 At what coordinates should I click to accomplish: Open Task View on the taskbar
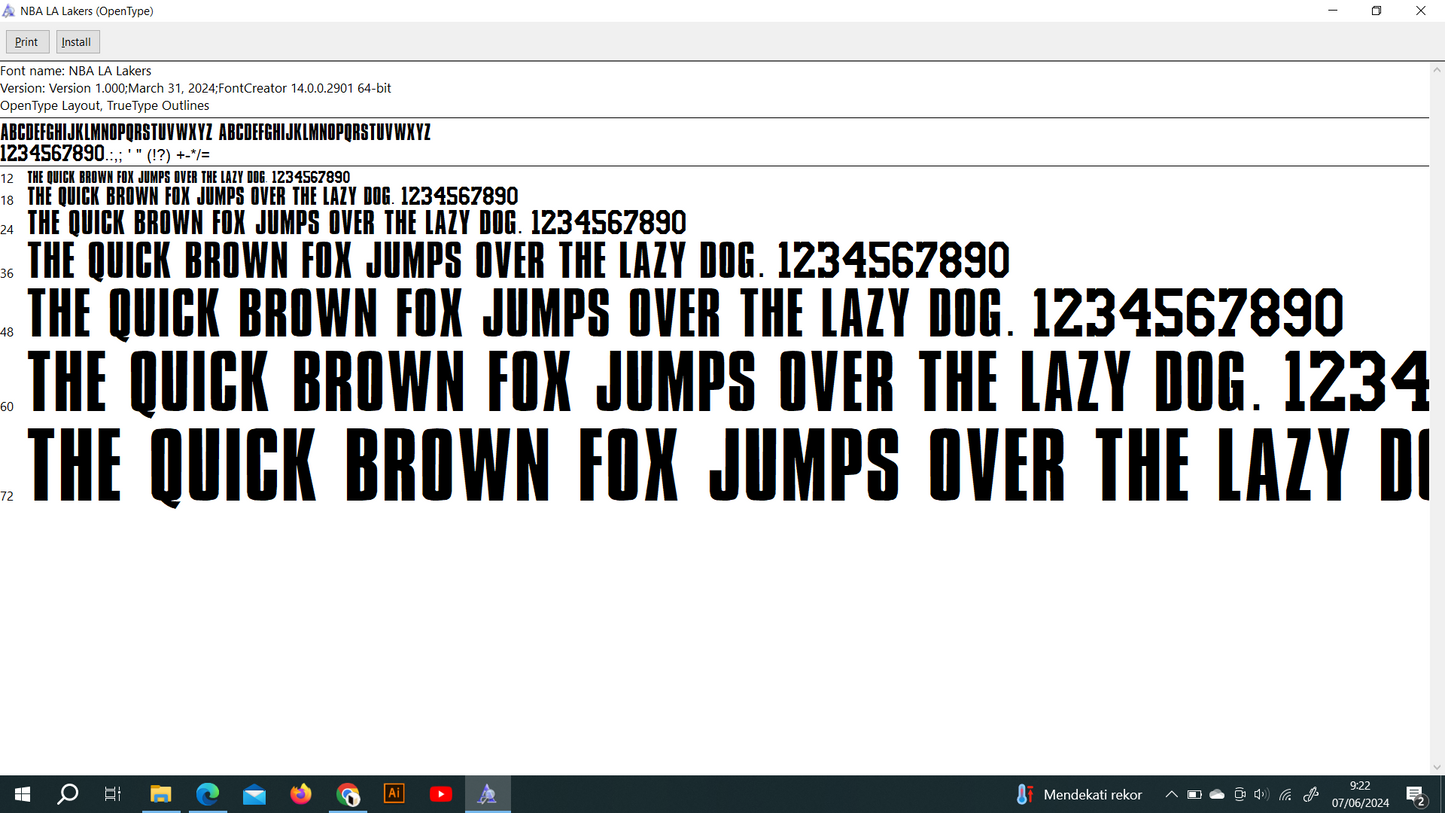coord(113,794)
